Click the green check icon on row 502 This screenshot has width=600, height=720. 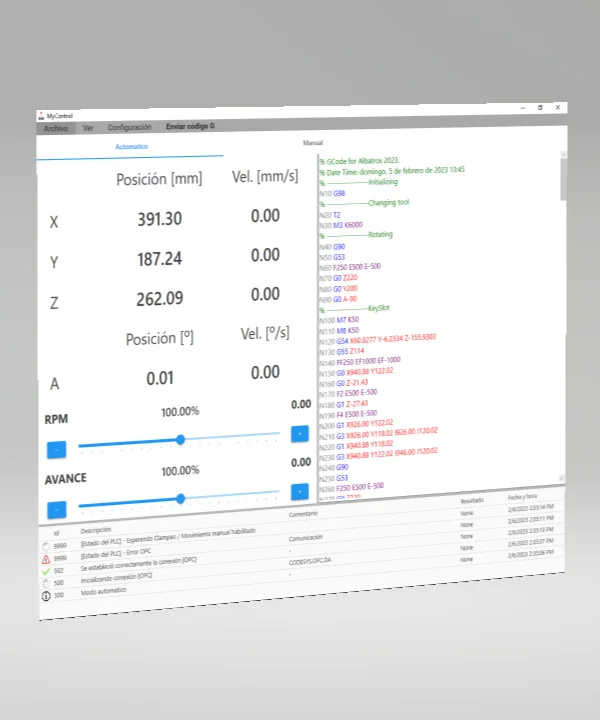(x=45, y=571)
